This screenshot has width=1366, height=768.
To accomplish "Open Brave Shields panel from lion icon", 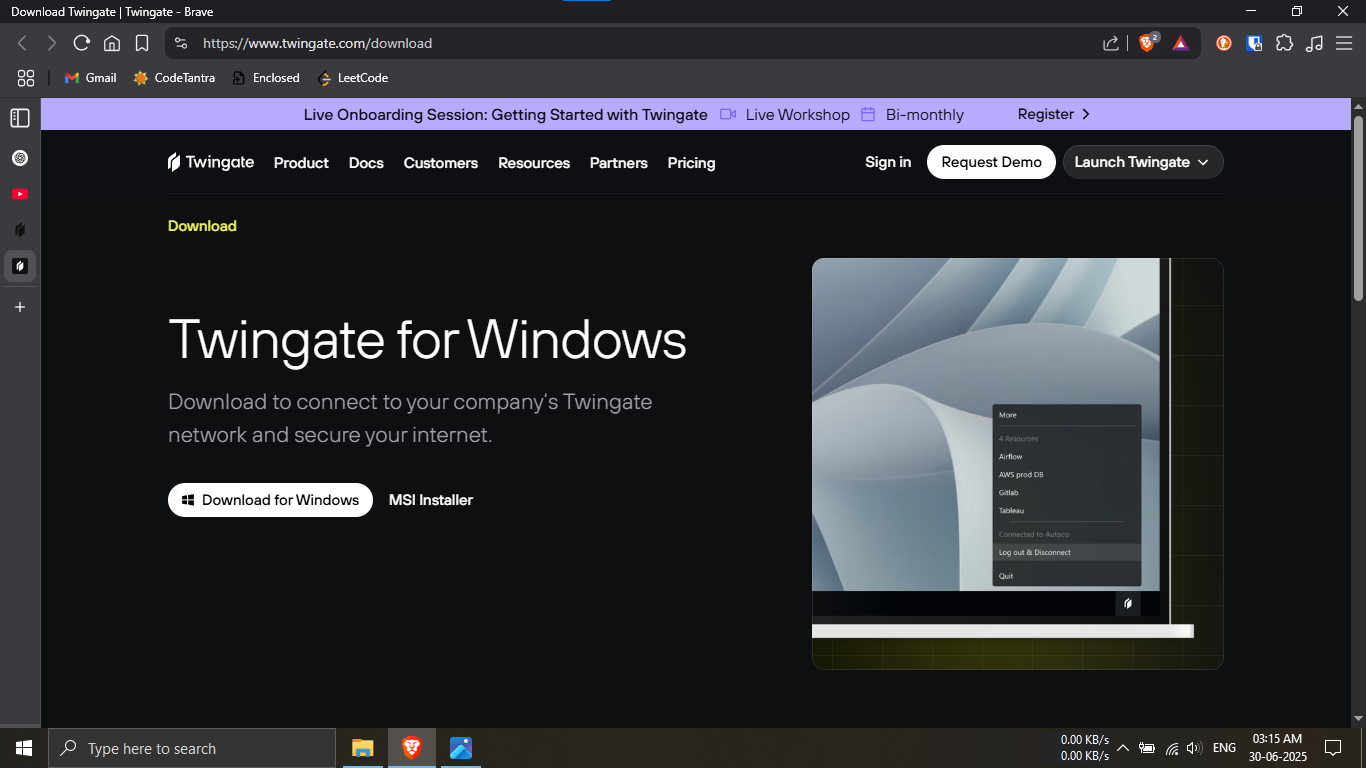I will (1147, 43).
